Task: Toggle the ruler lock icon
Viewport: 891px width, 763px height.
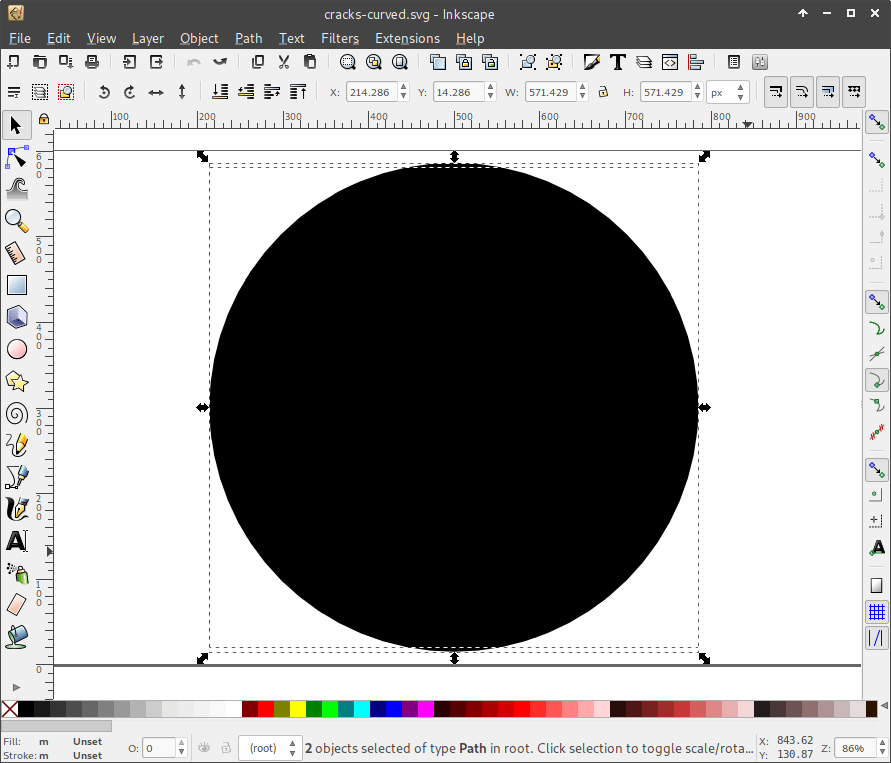Action: pos(43,118)
